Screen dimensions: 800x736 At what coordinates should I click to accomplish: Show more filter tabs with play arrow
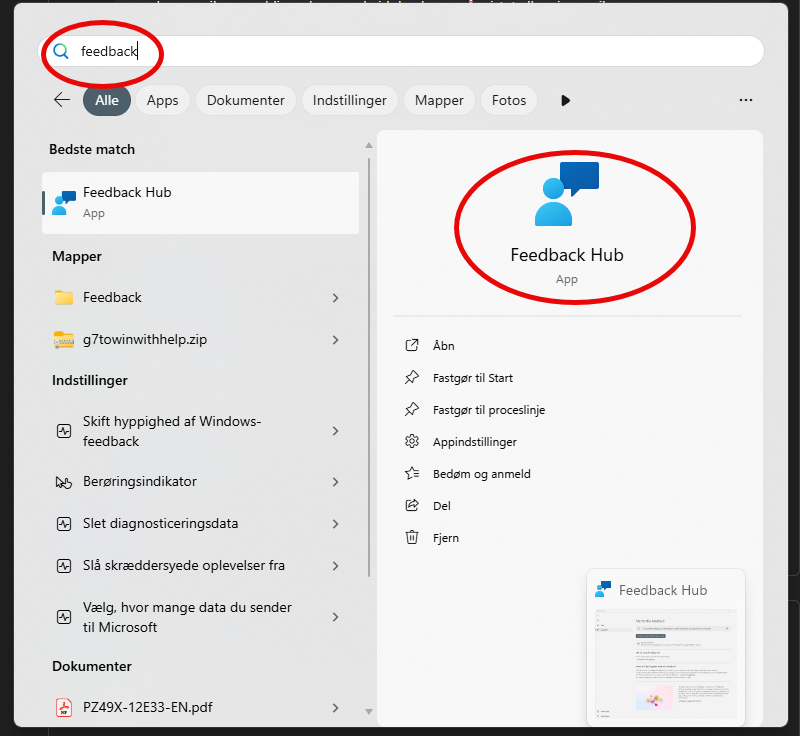coord(565,100)
